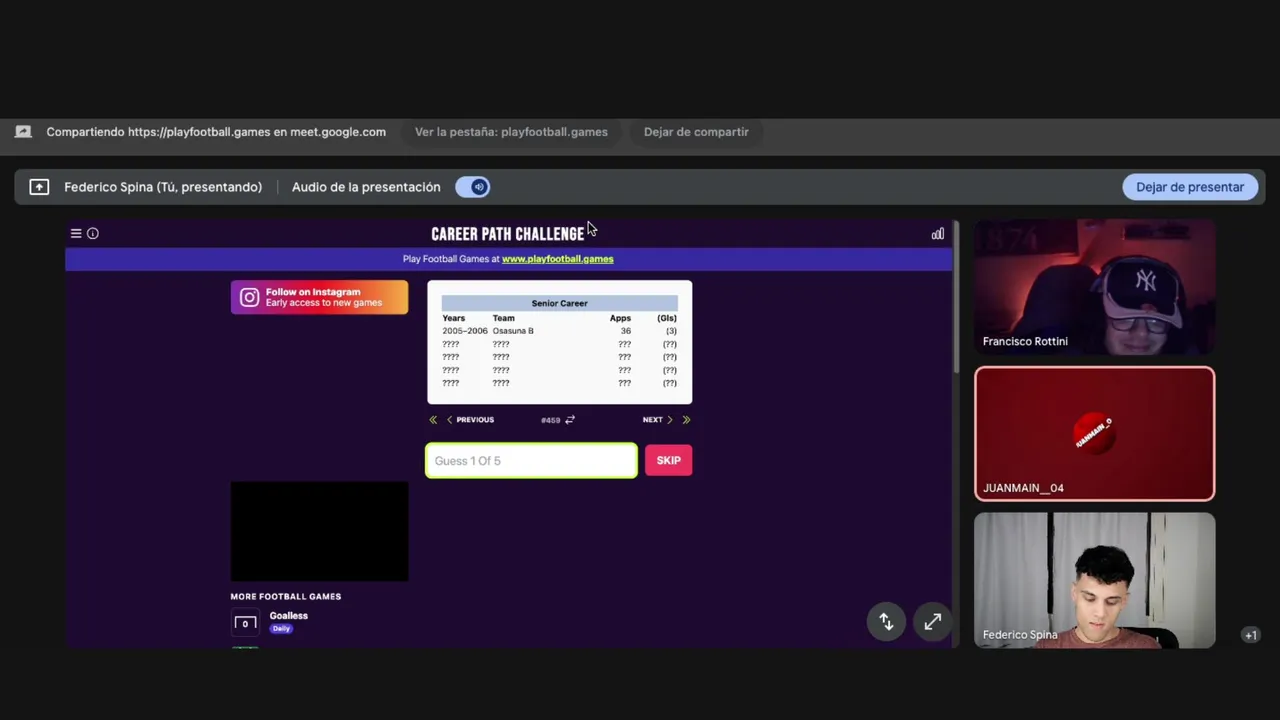1280x720 pixels.
Task: Click the swap layout arrows icon on the presentation
Action: click(886, 622)
